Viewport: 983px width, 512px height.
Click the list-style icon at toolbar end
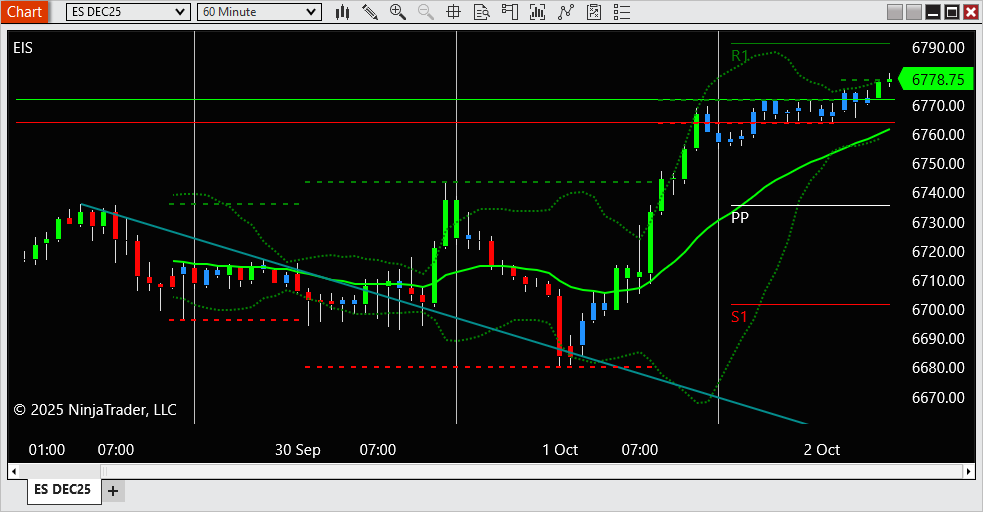[621, 12]
